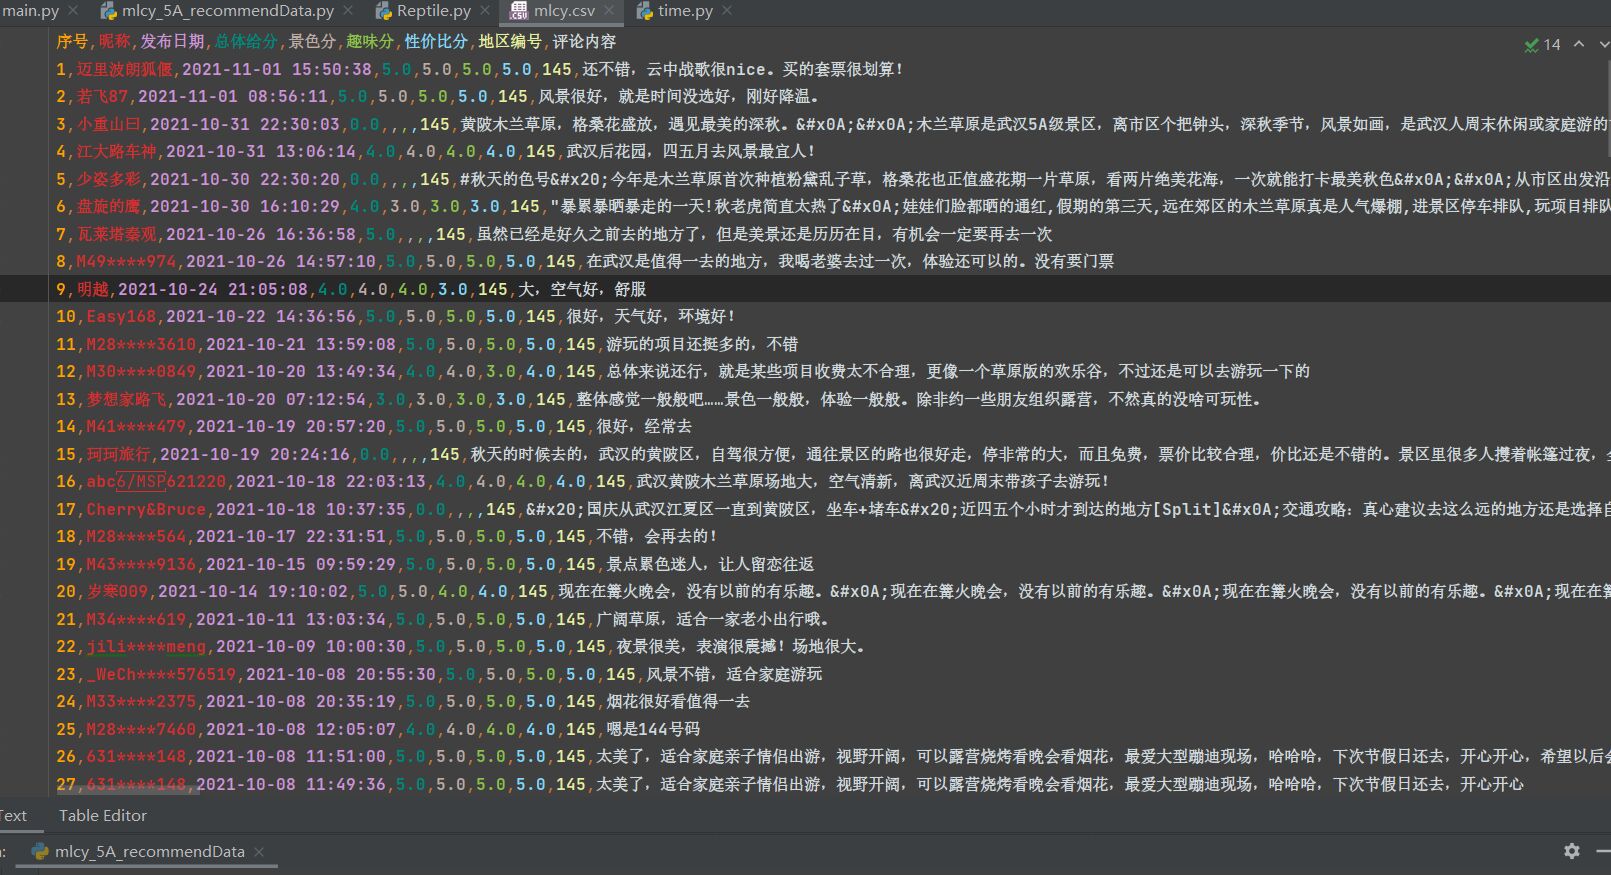Click comment 很好，经常去 in row 14
The width and height of the screenshot is (1611, 875).
coord(644,426)
